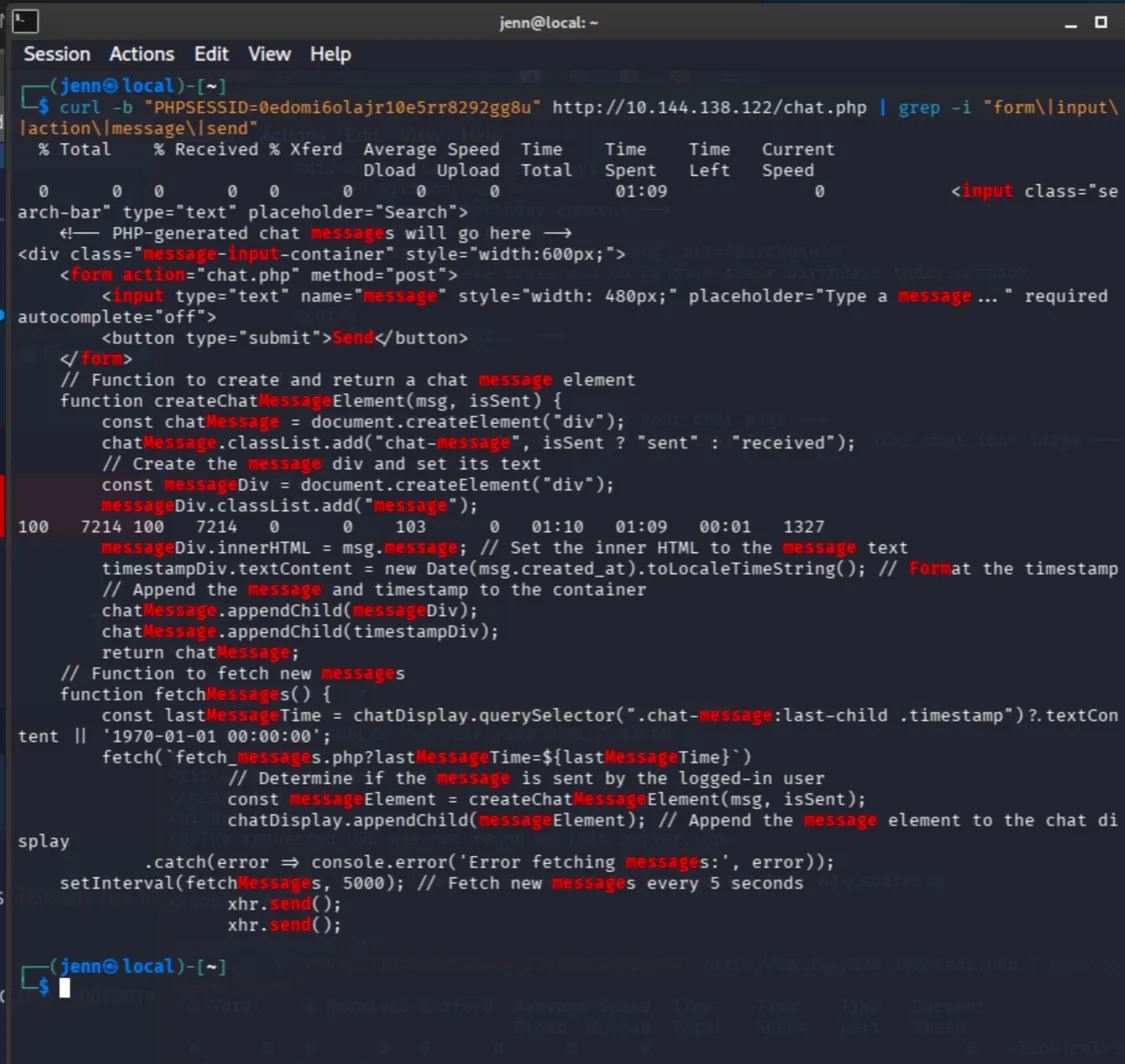Click the 'Determine if the message is sent' comment
This screenshot has height=1064, width=1125.
point(526,778)
